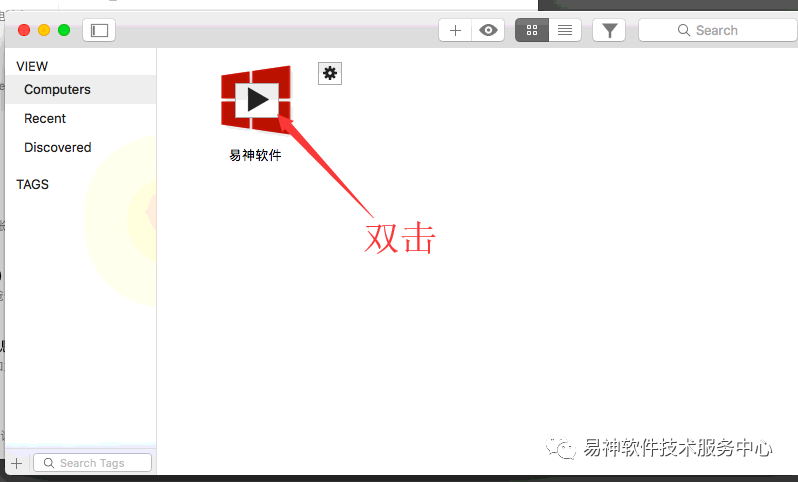Open gear settings for 易神软件 computer

pos(330,73)
